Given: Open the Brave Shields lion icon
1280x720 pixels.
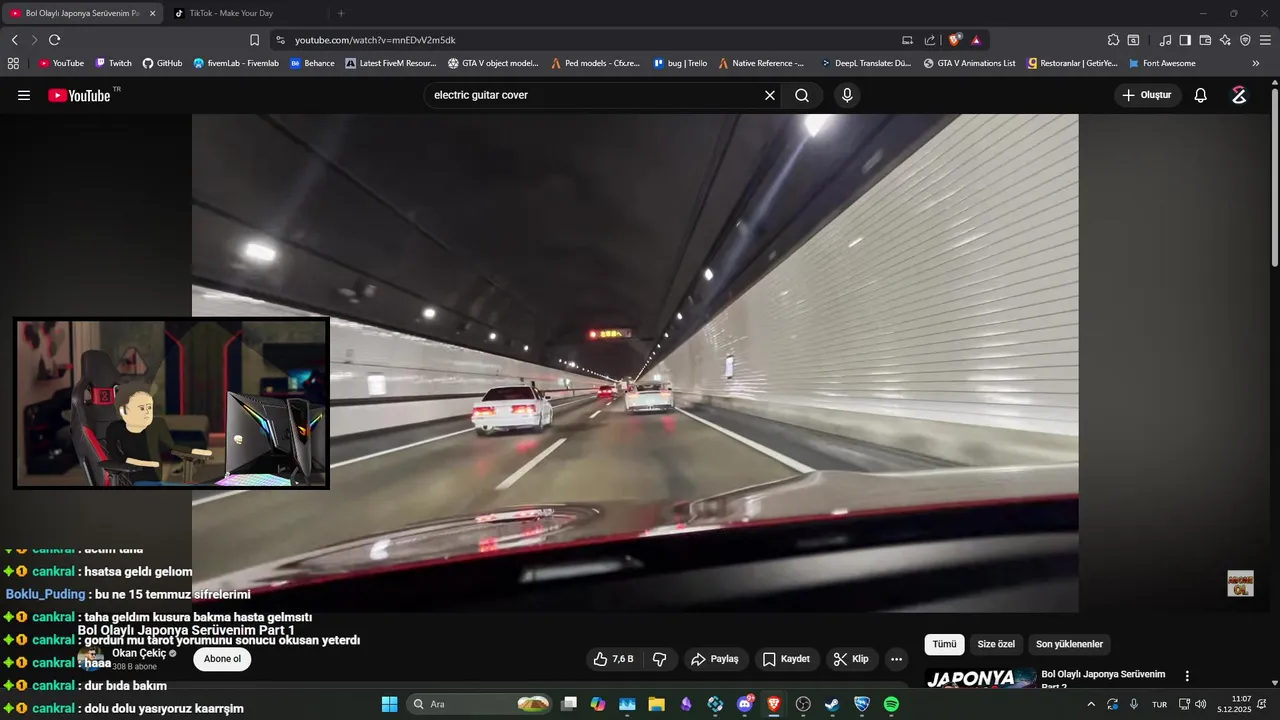Looking at the screenshot, I should (955, 40).
